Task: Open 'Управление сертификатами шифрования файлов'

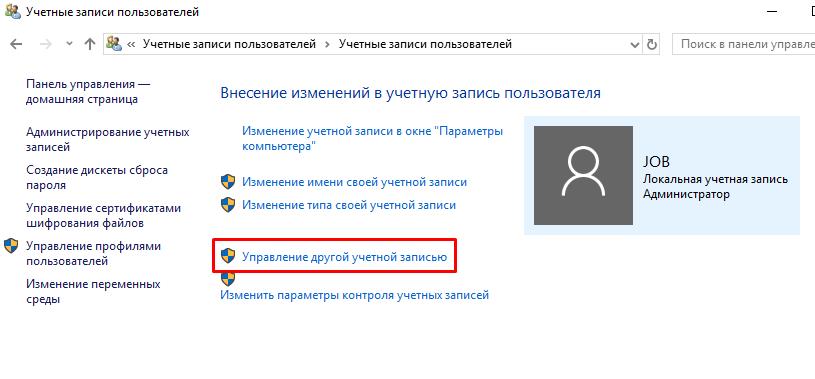Action: tap(103, 215)
